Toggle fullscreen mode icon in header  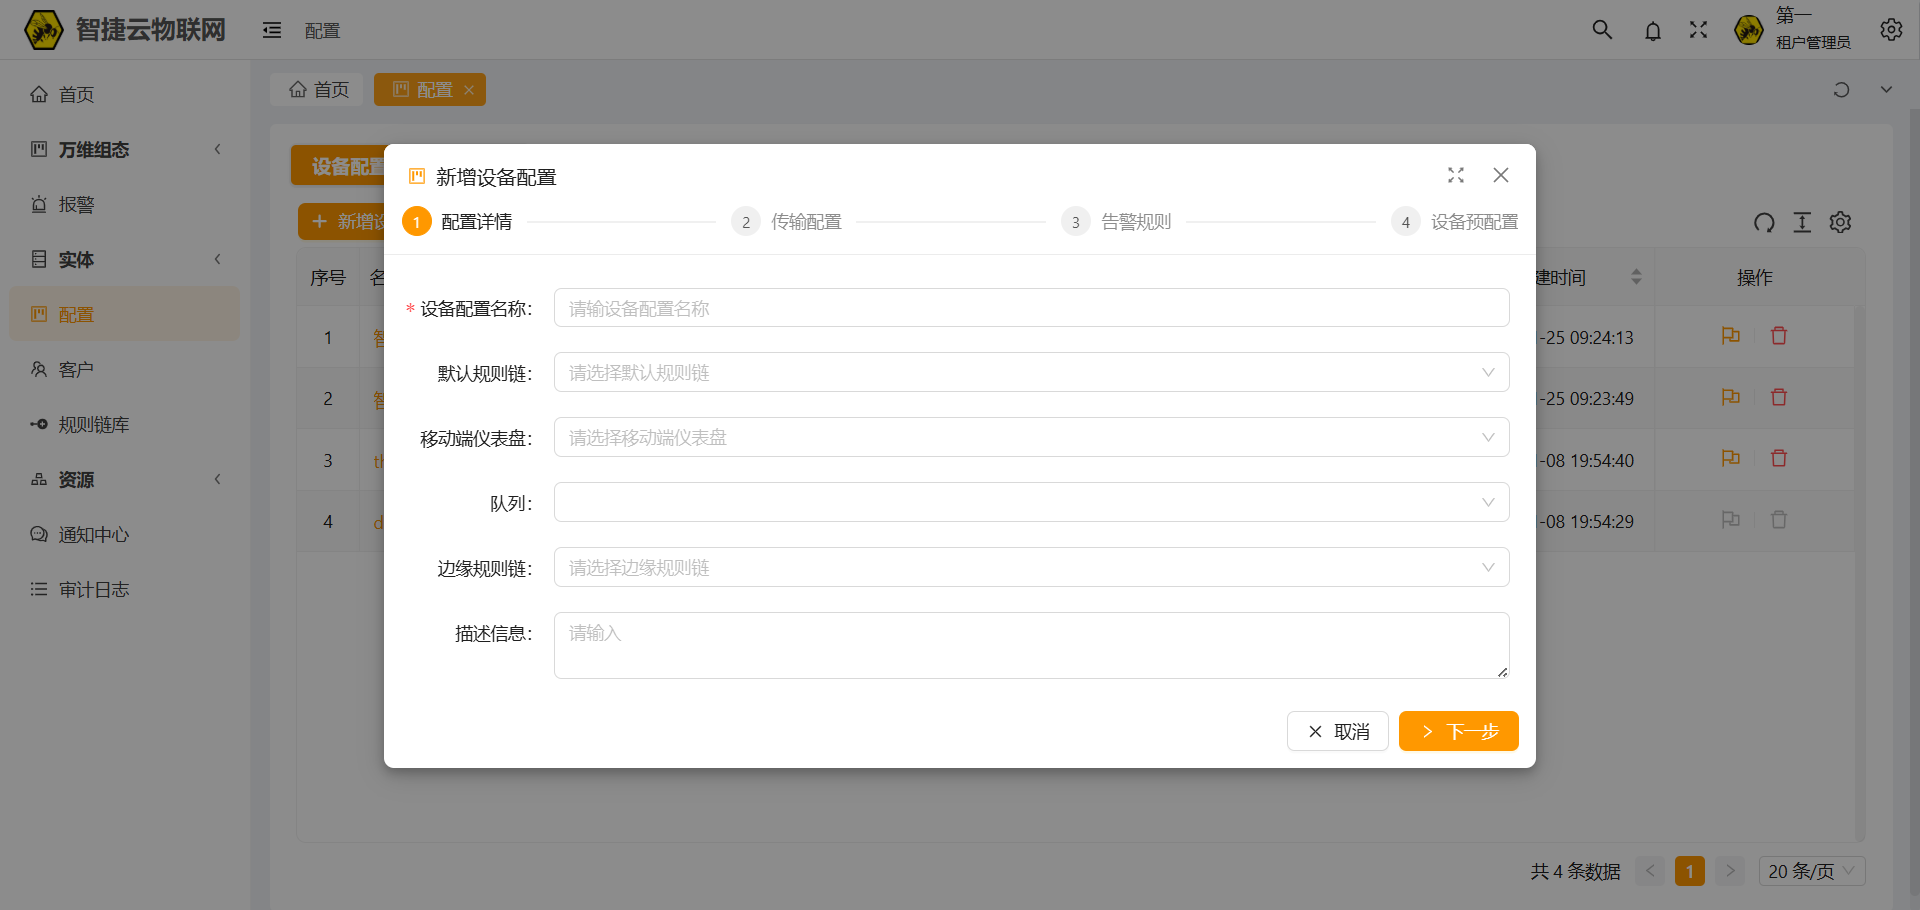pos(1699,30)
